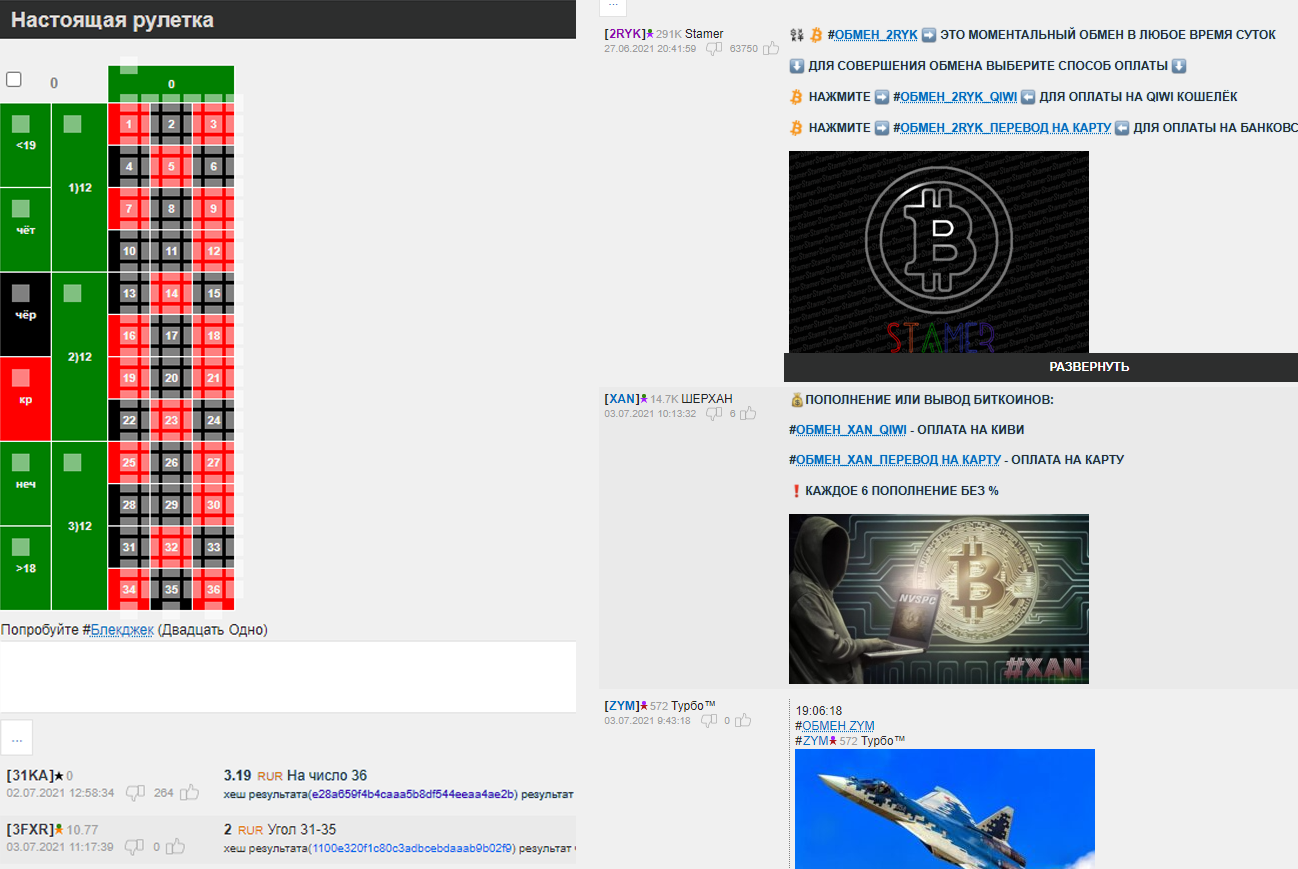The width and height of the screenshot is (1298, 869).
Task: Open the '...' button above the 2RYK post
Action: (612, 5)
